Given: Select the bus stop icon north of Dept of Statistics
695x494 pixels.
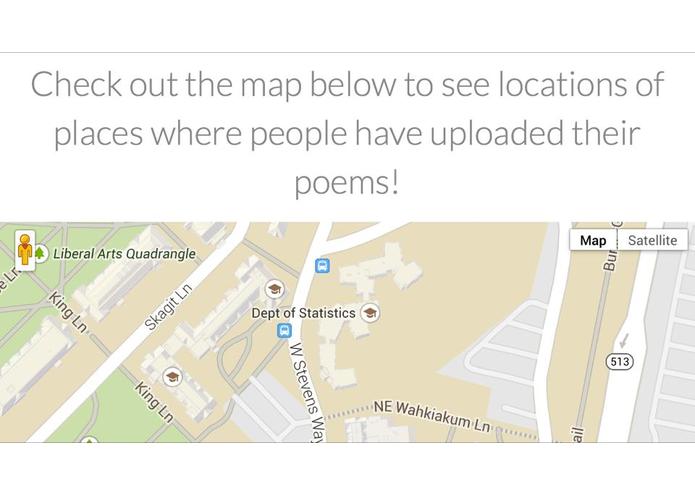Looking at the screenshot, I should (322, 266).
